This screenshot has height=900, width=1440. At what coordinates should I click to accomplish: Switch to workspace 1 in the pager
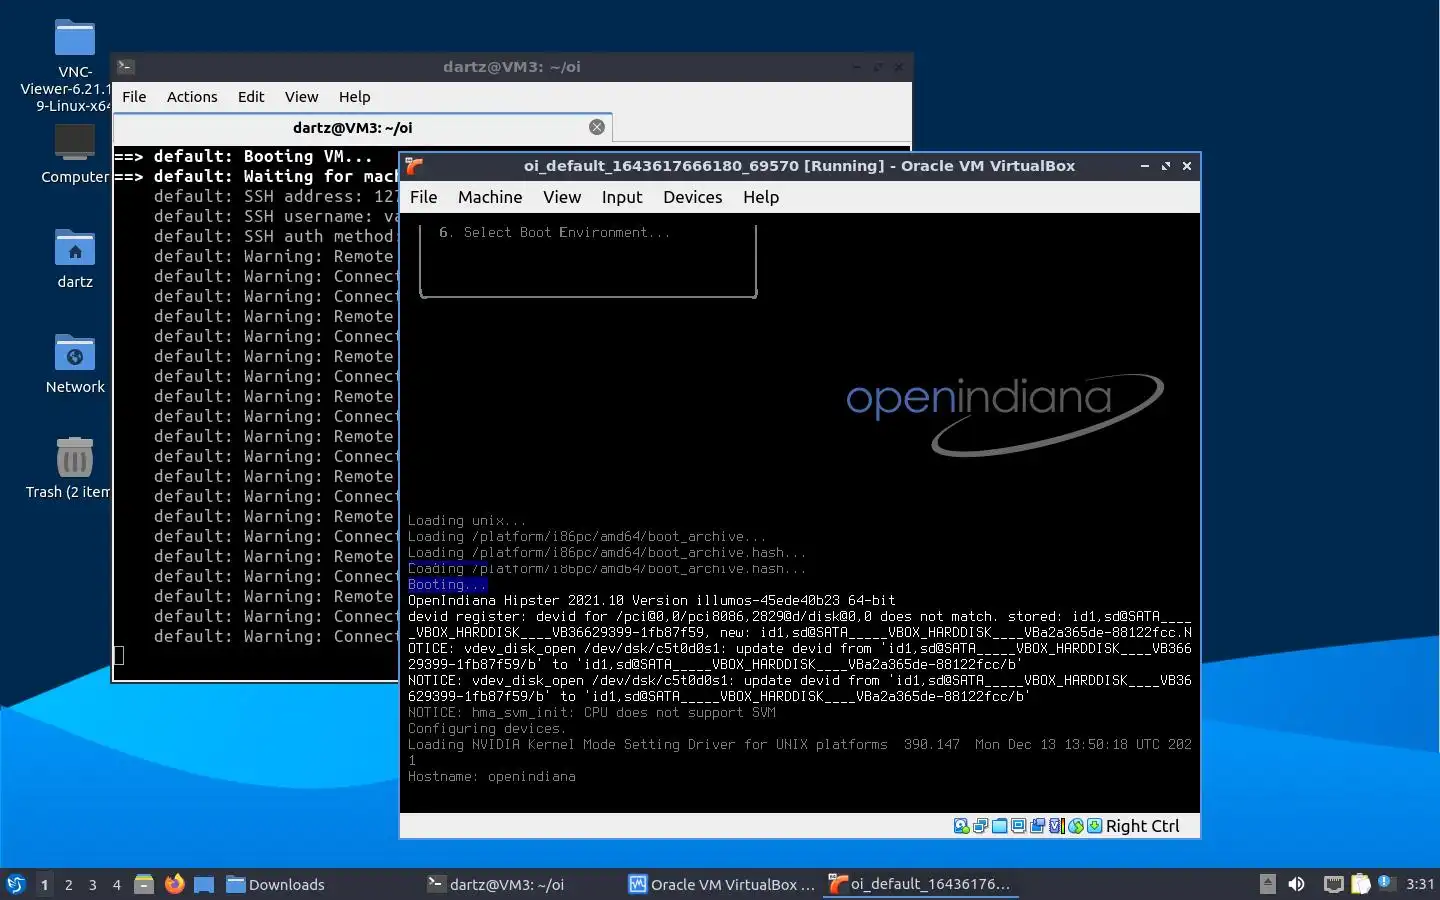point(44,885)
